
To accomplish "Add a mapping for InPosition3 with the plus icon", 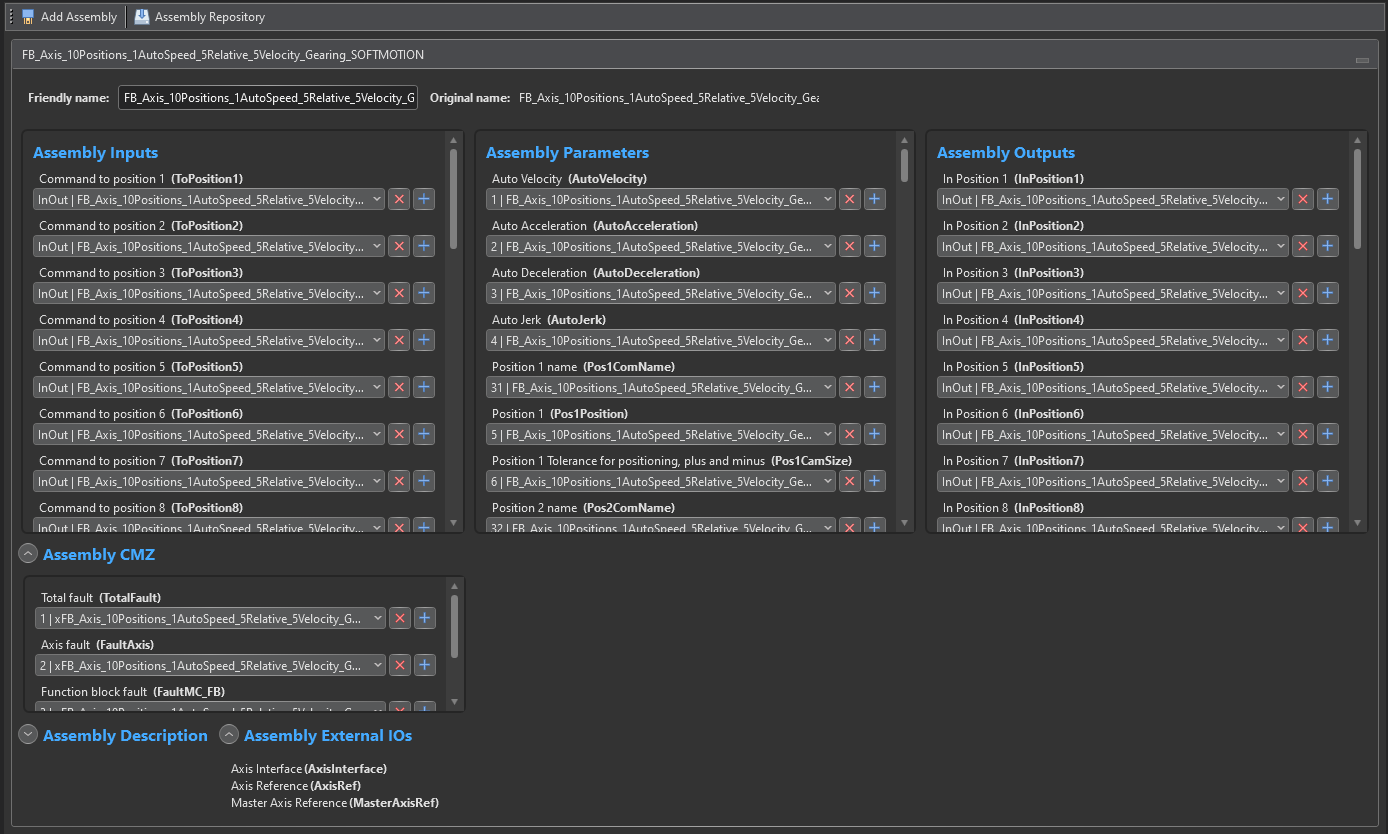I will 1328,293.
